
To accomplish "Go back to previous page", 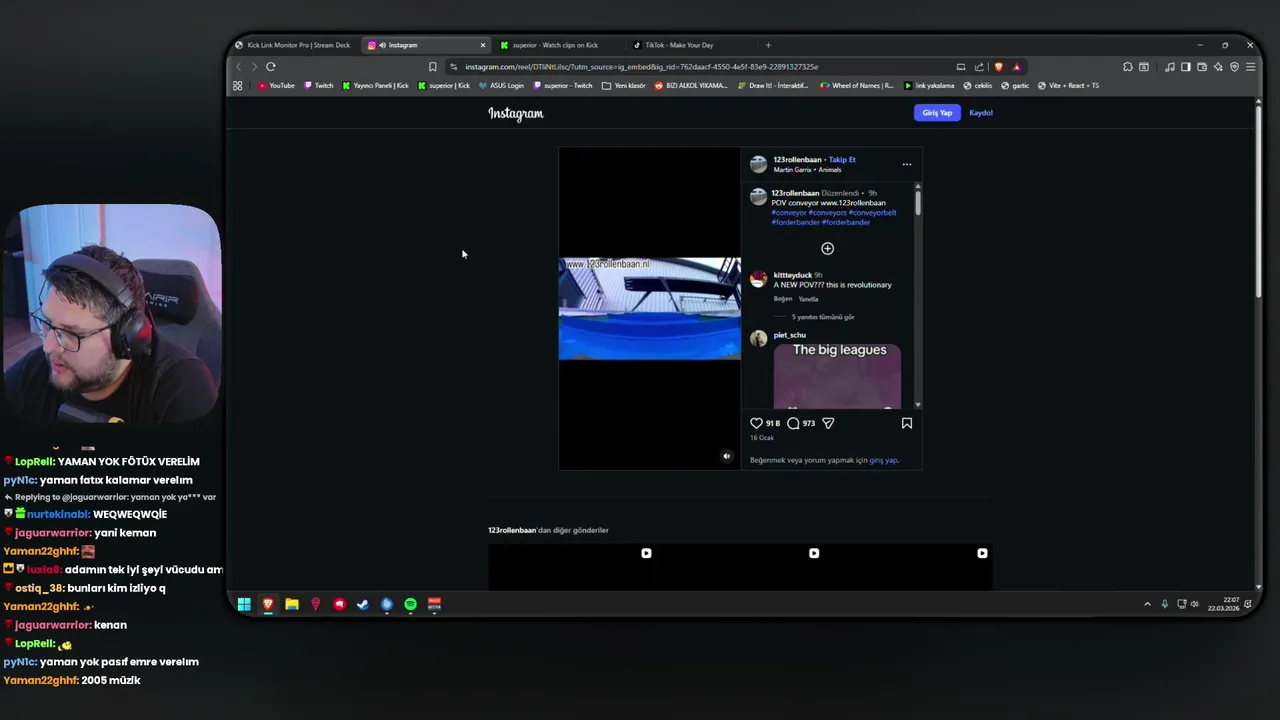I will pyautogui.click(x=238, y=67).
